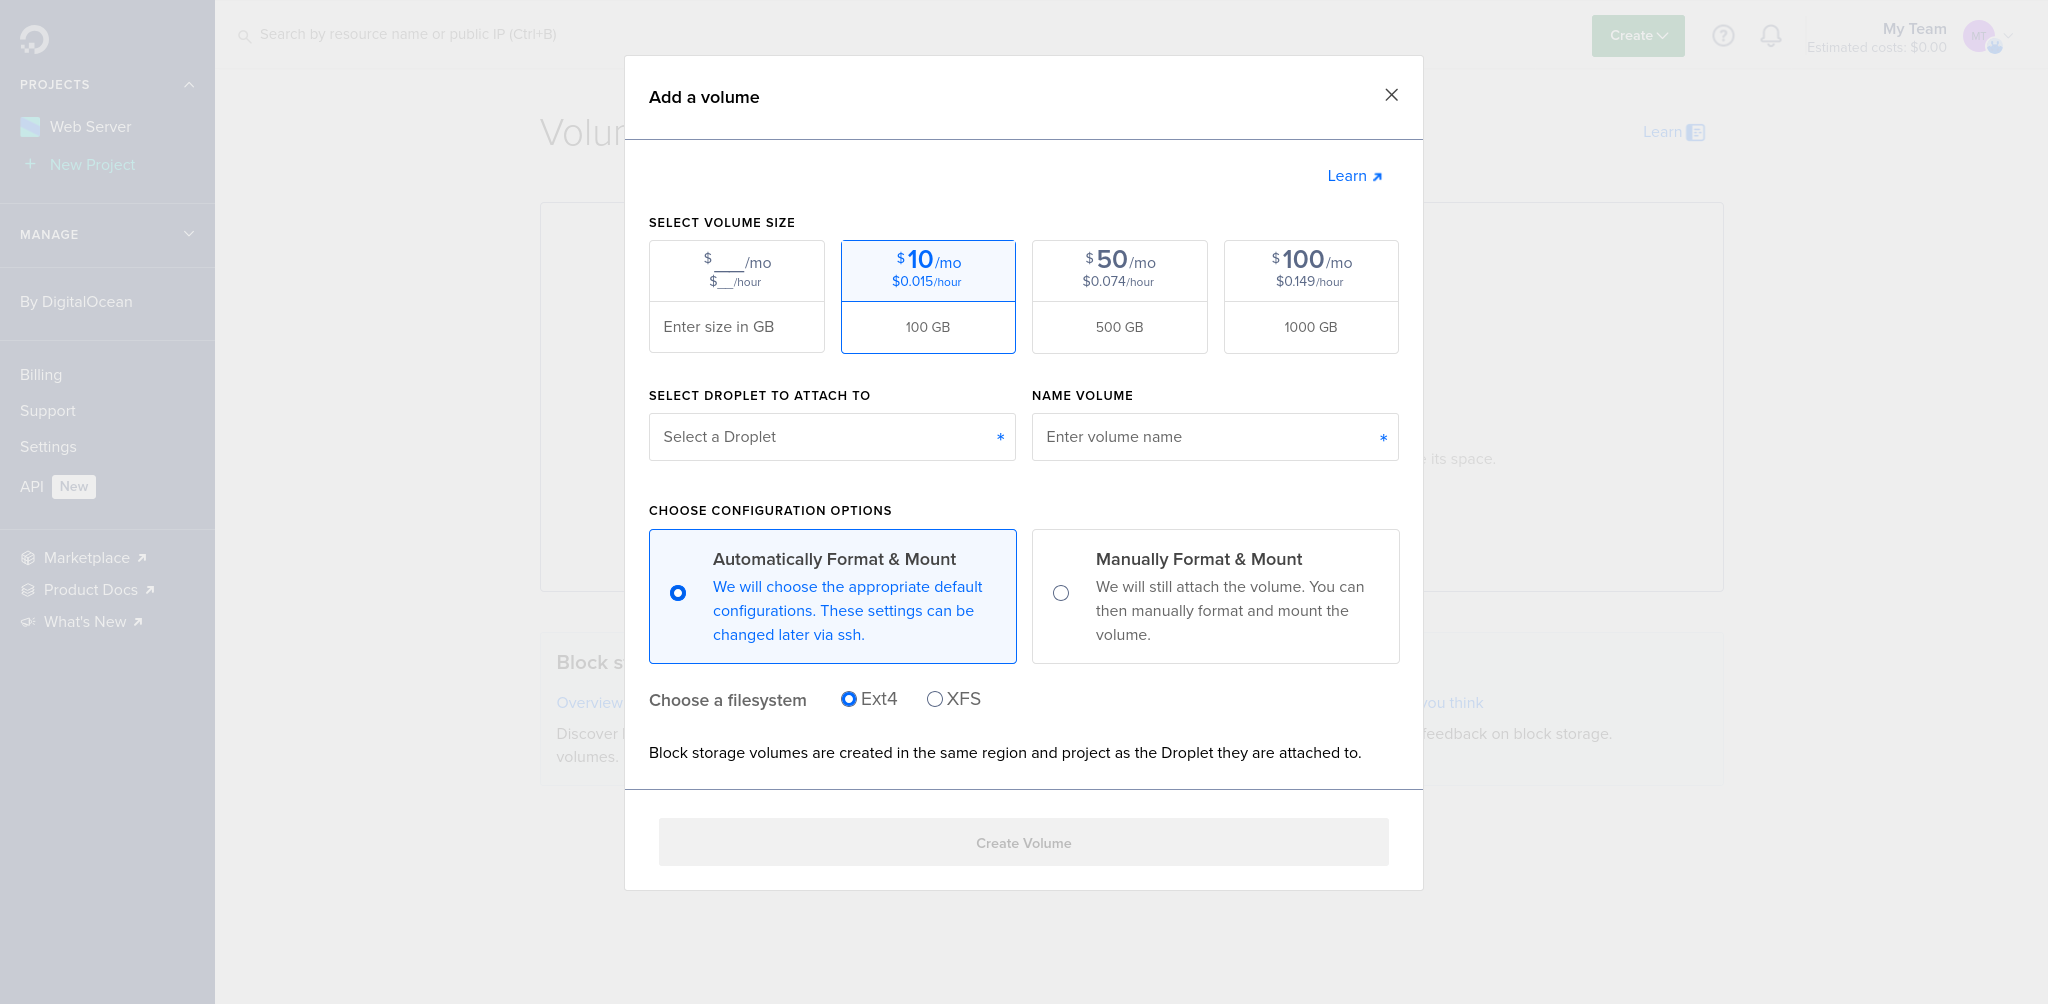Image resolution: width=2048 pixels, height=1004 pixels.
Task: Open Marketplace via its external link icon
Action: point(141,558)
